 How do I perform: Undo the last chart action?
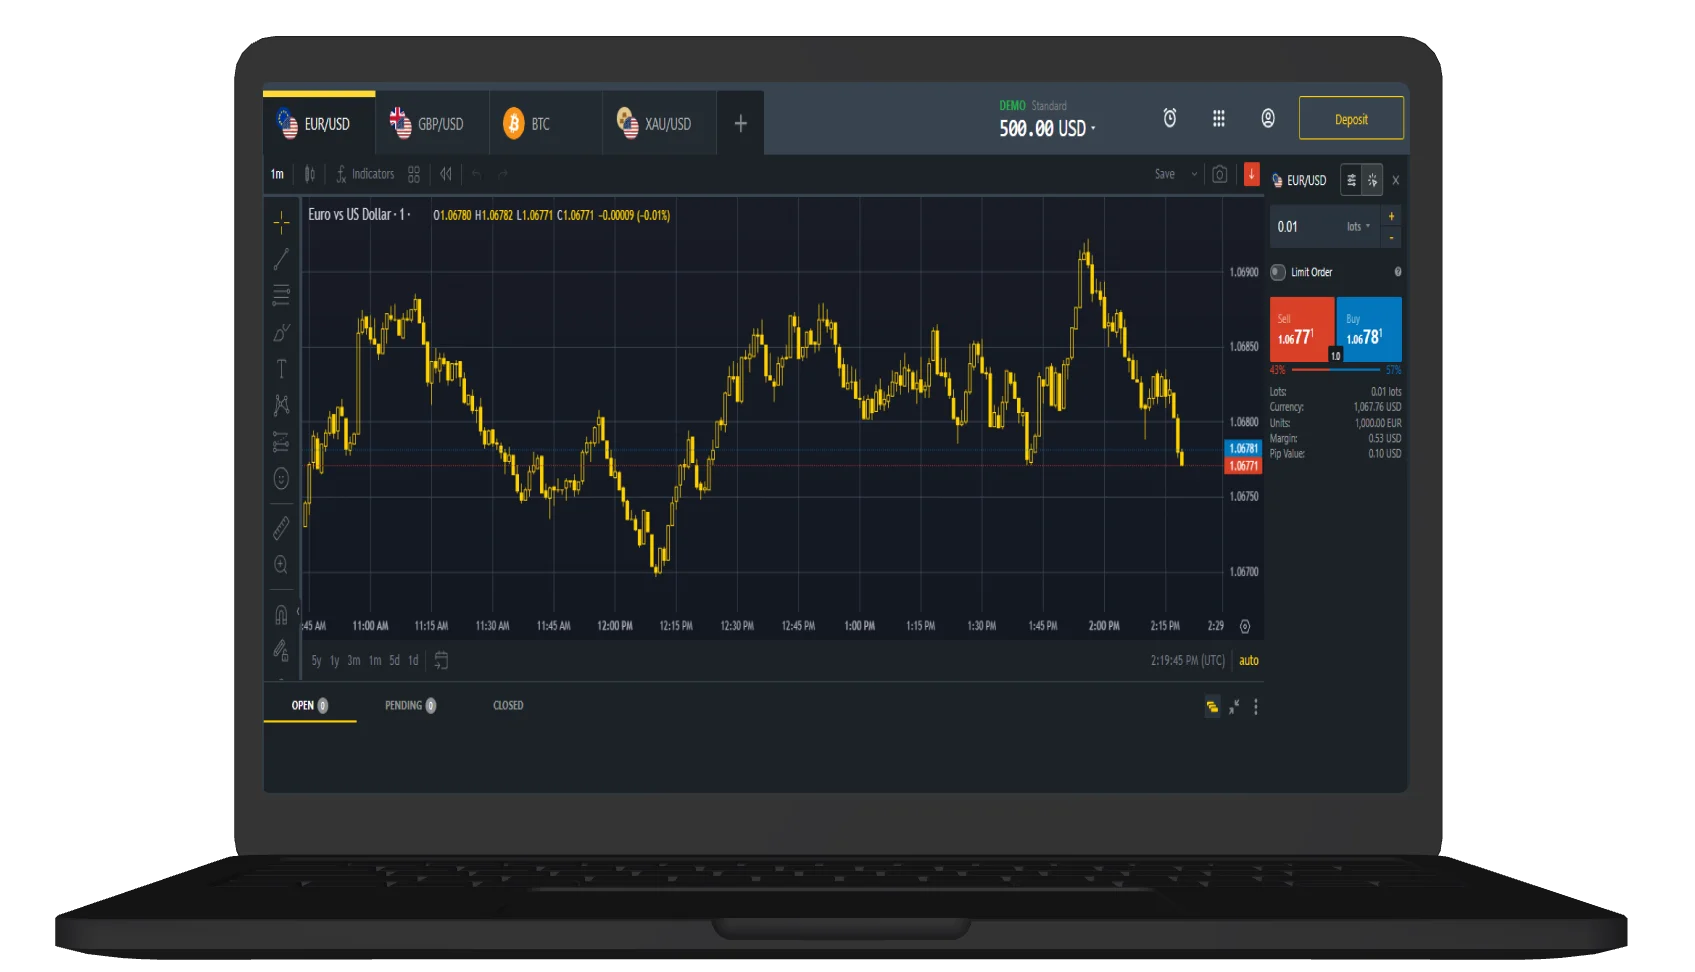click(477, 174)
